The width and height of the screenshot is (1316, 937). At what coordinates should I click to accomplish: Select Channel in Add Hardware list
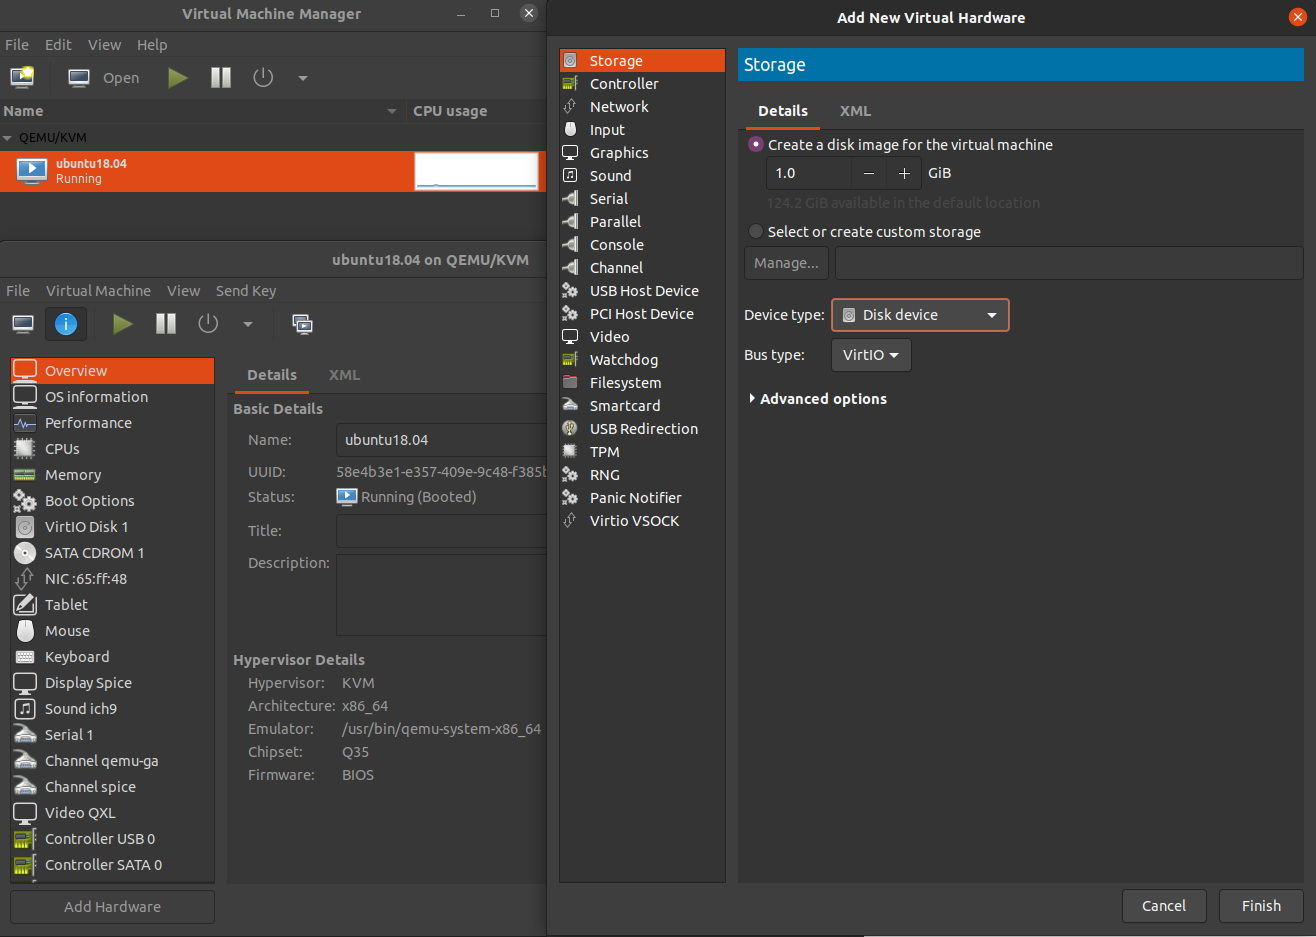(x=642, y=268)
